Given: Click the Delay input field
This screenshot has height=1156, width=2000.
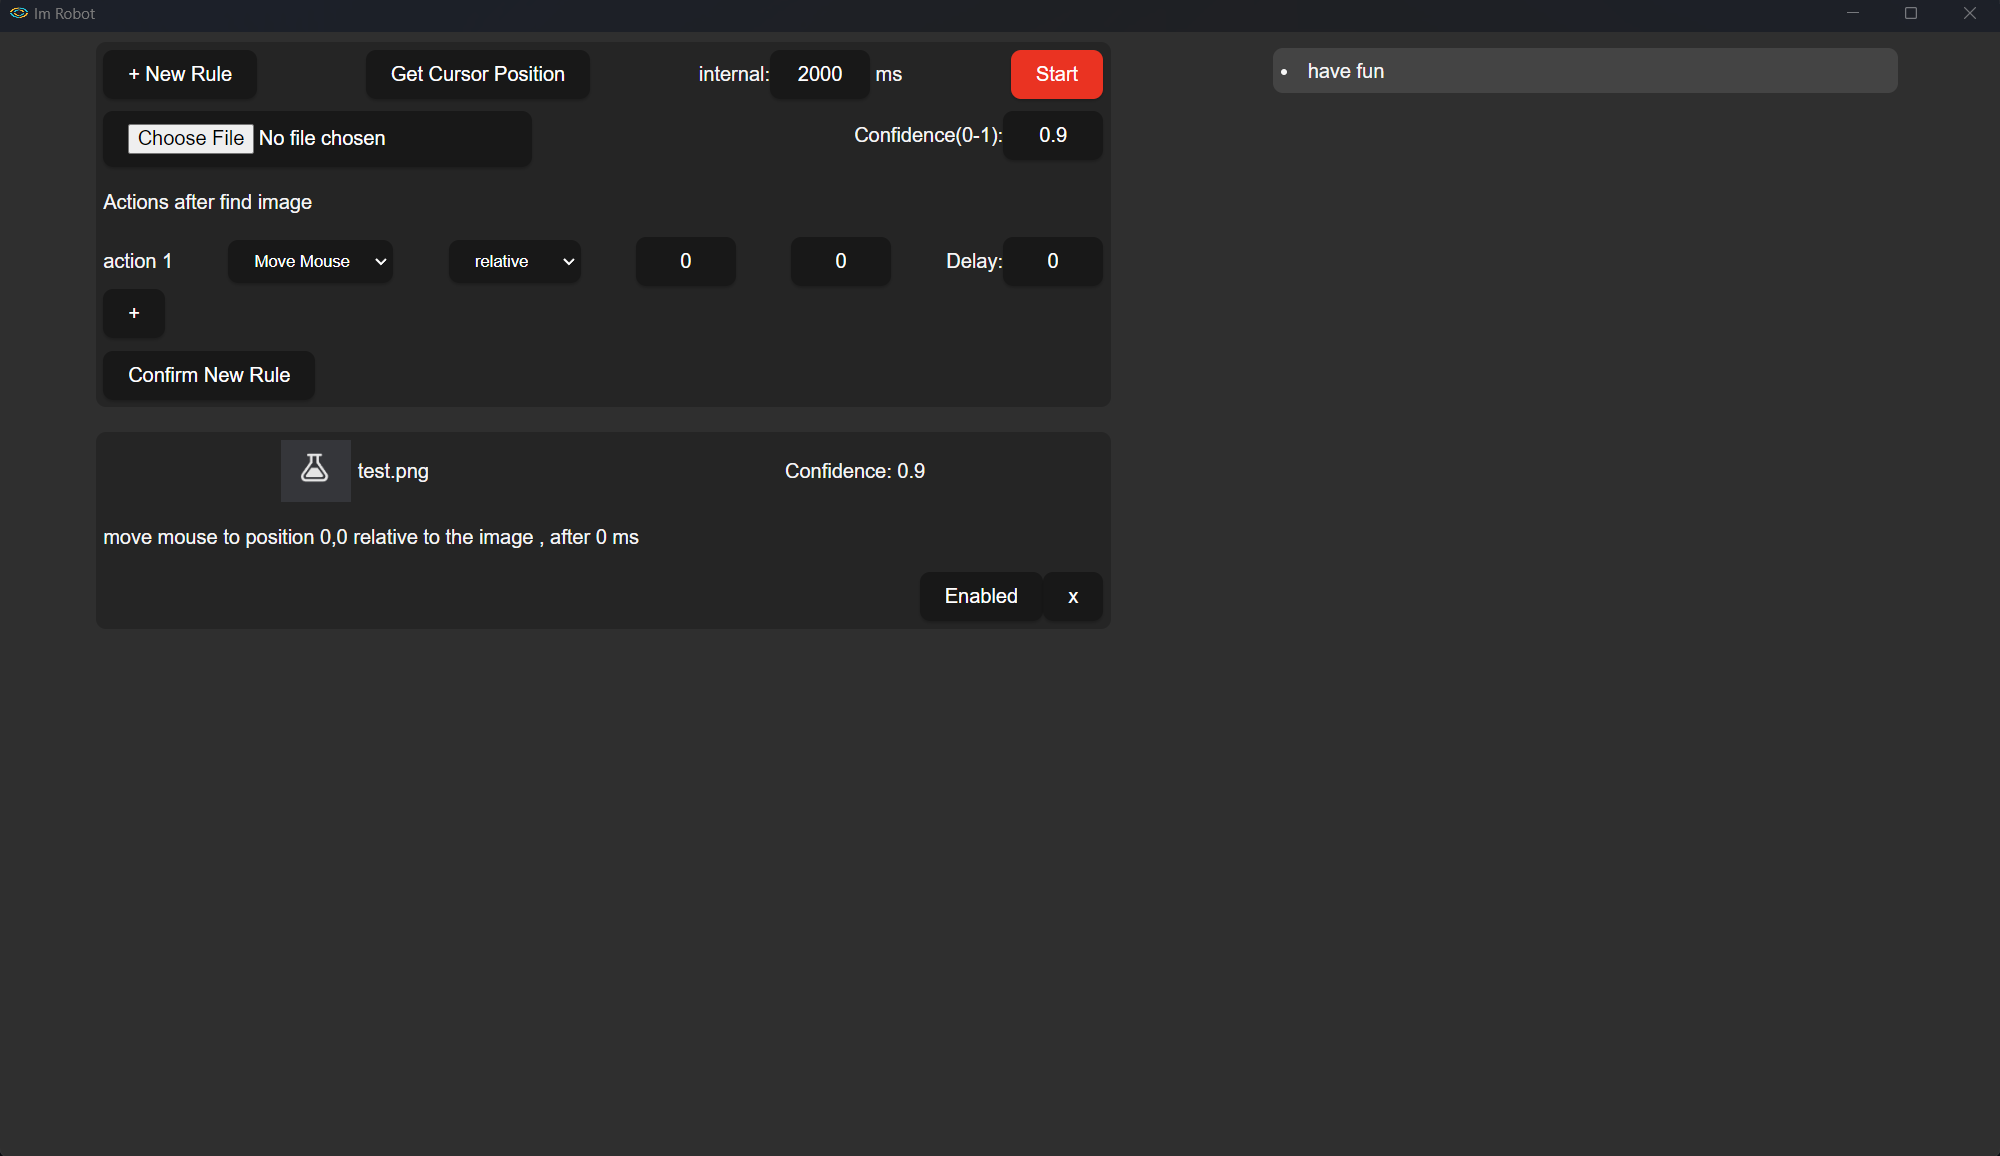Looking at the screenshot, I should coord(1052,261).
